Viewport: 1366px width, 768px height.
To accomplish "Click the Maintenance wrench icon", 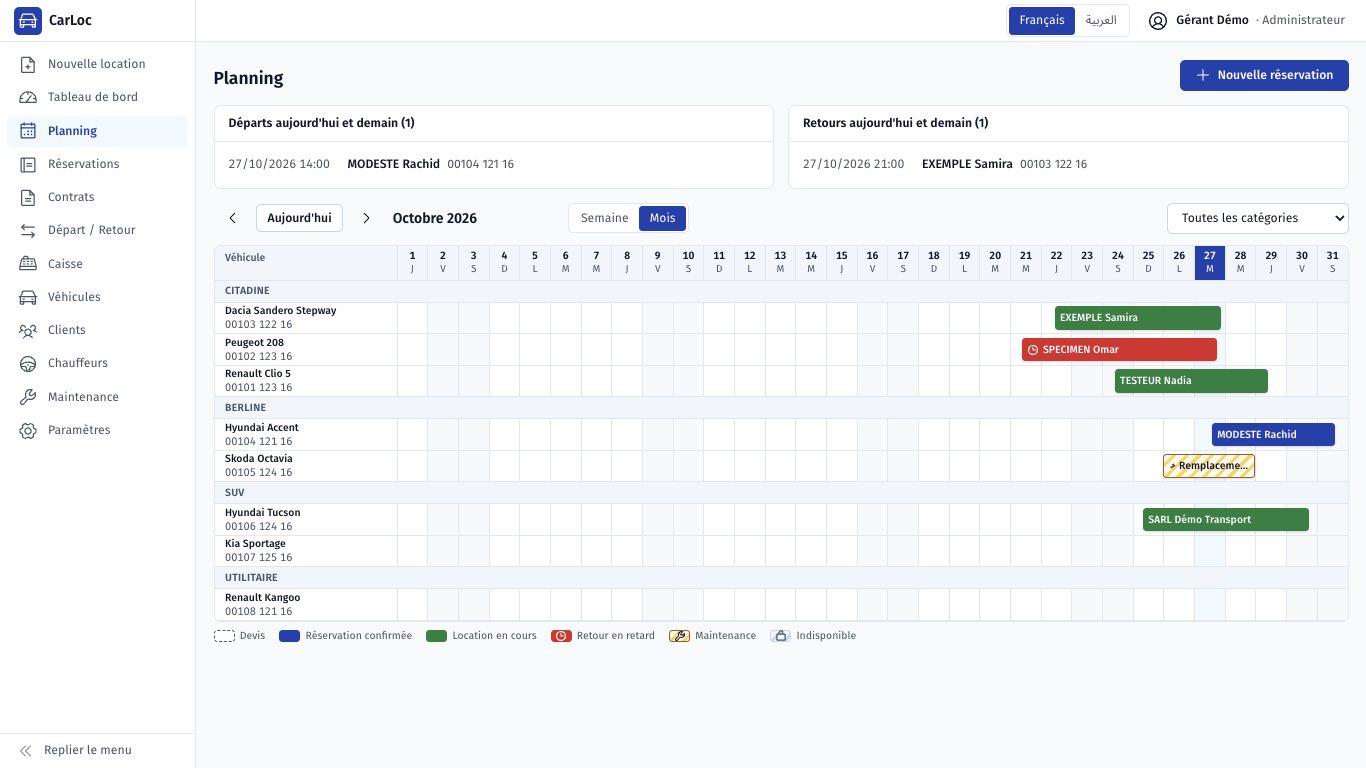I will 28,397.
